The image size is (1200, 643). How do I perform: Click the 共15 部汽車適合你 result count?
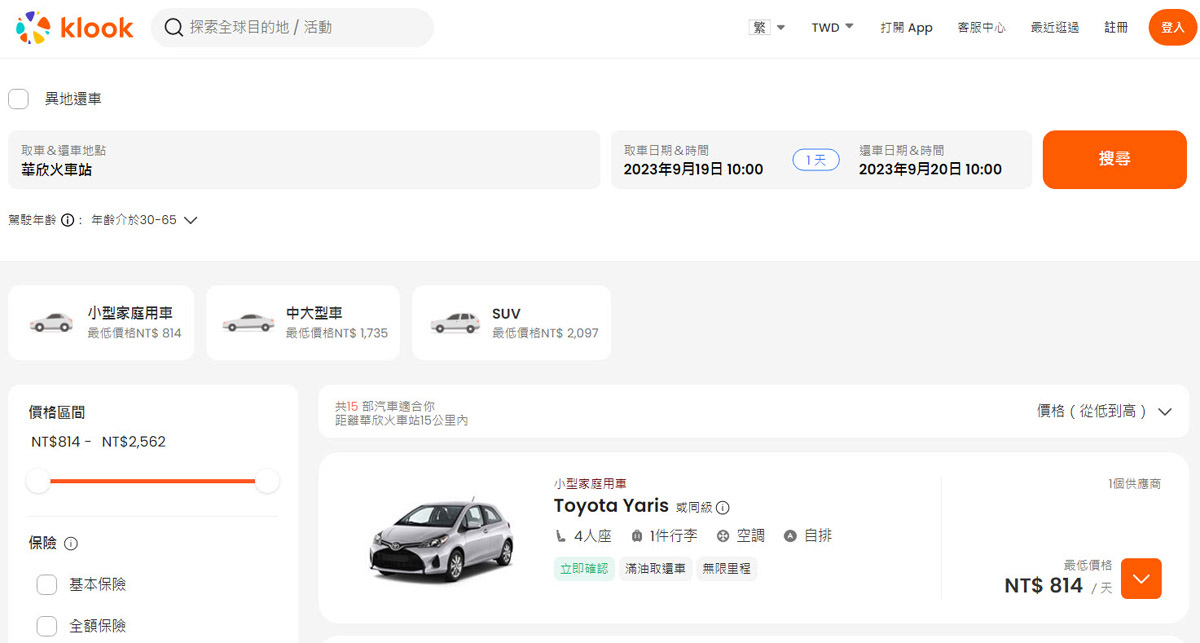coord(385,406)
